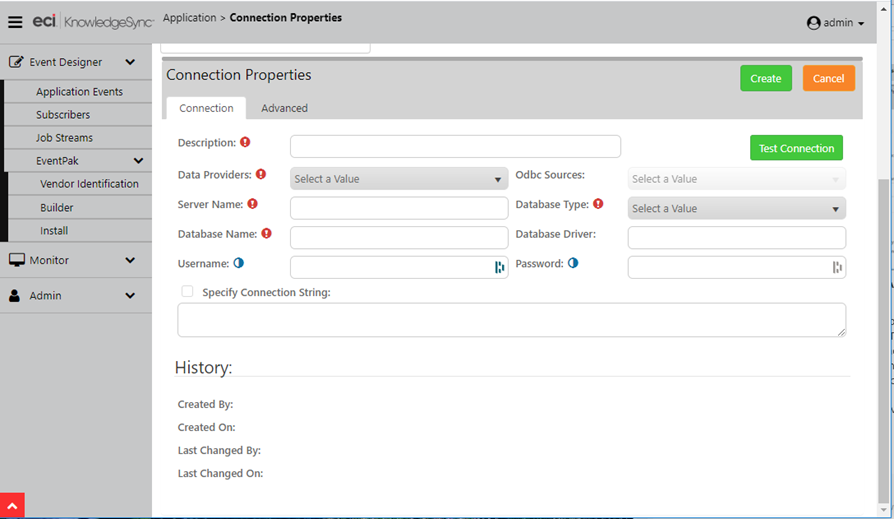Click the Test Connection button
This screenshot has width=894, height=519.
pyautogui.click(x=796, y=148)
